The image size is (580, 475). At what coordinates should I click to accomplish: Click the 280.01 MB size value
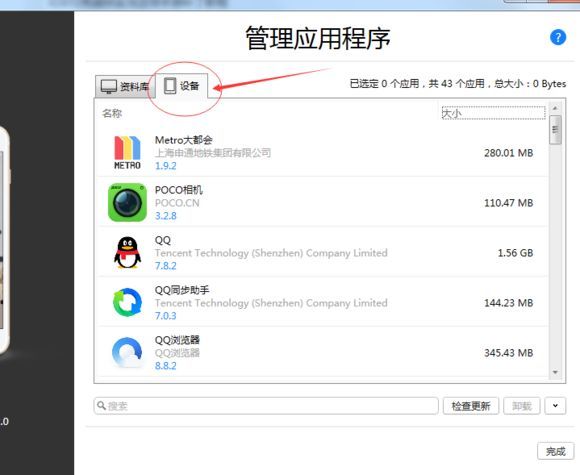tap(509, 153)
